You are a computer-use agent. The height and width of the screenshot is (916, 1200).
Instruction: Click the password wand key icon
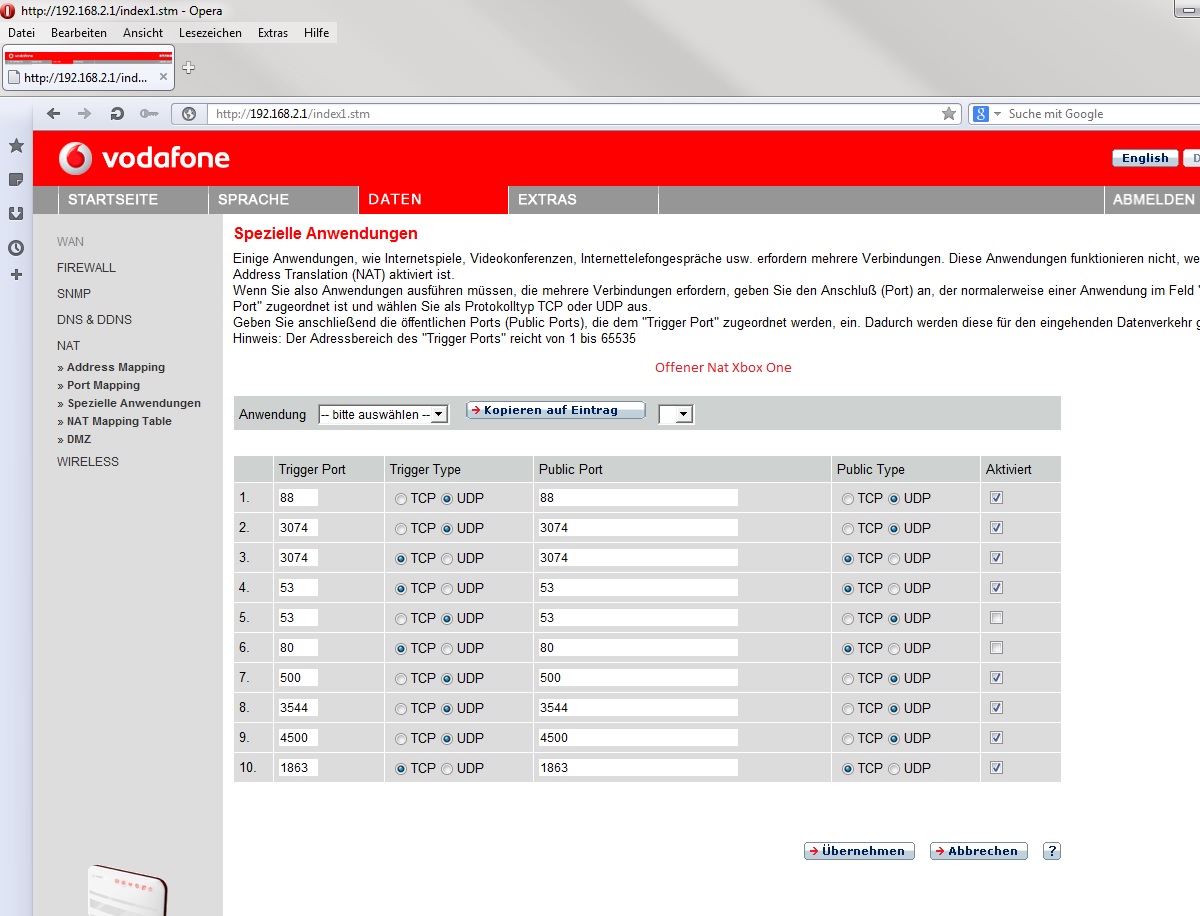(x=148, y=114)
